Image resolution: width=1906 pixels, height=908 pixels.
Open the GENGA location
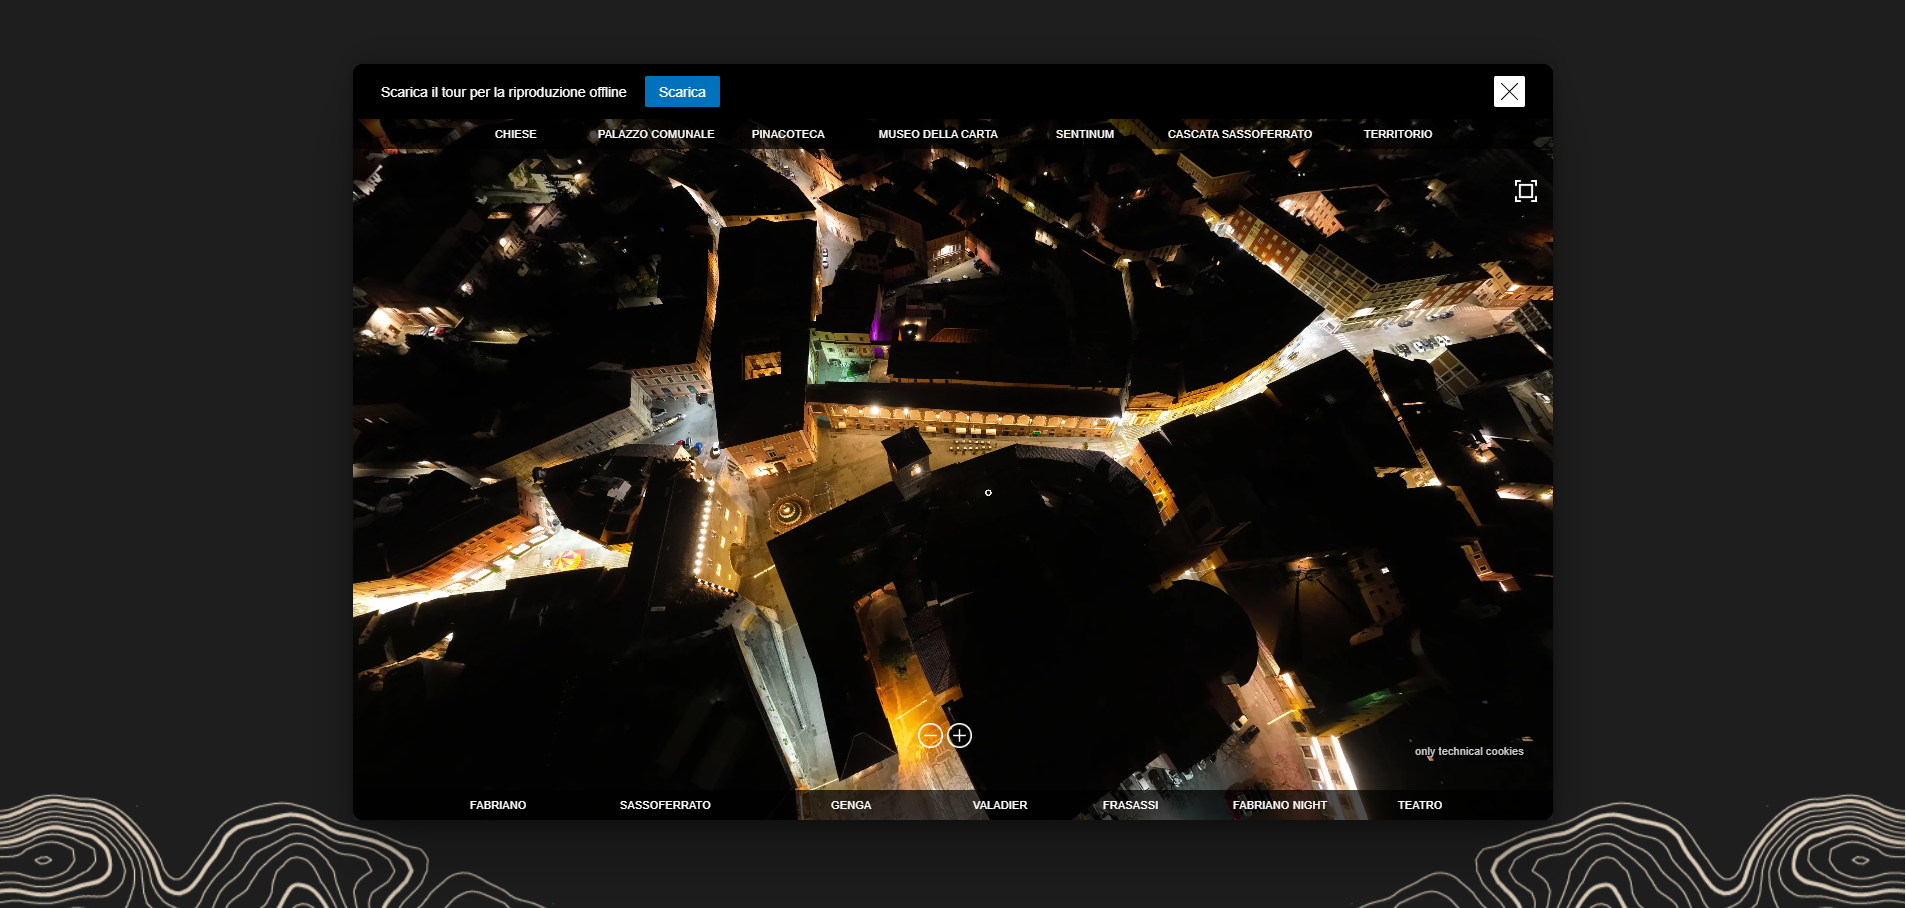tap(851, 805)
